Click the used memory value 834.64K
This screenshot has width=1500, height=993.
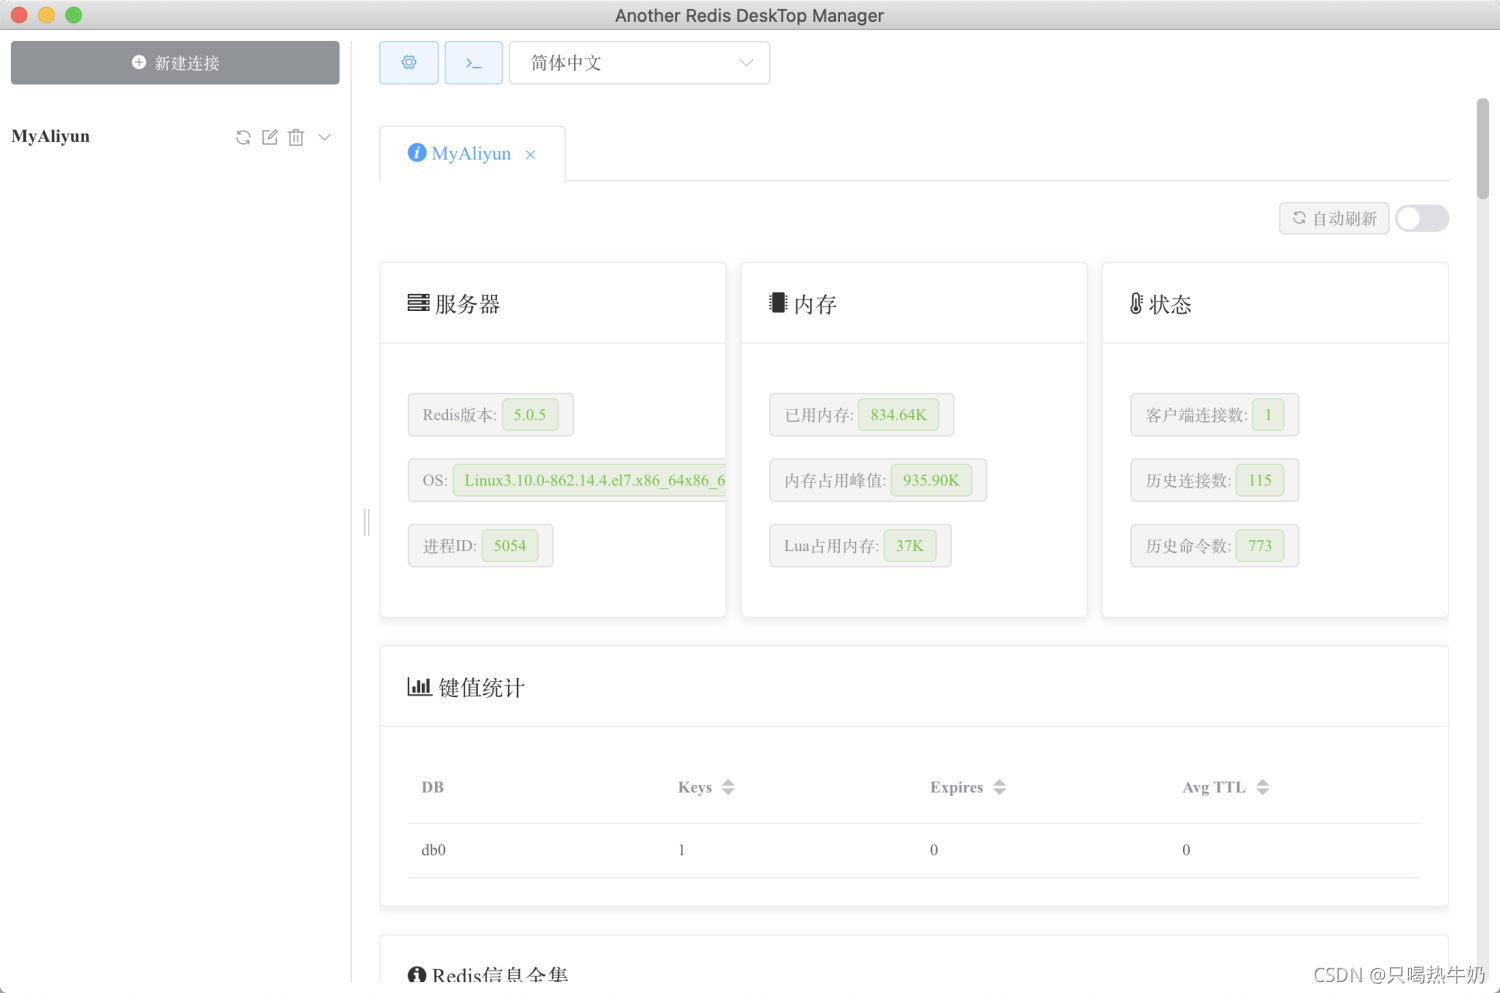pyautogui.click(x=898, y=415)
